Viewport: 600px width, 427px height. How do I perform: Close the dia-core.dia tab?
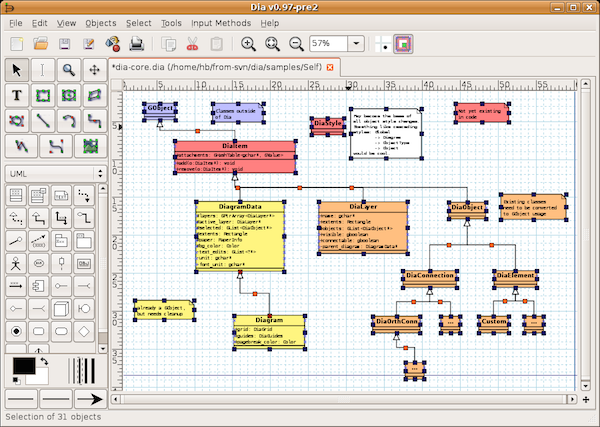click(330, 67)
